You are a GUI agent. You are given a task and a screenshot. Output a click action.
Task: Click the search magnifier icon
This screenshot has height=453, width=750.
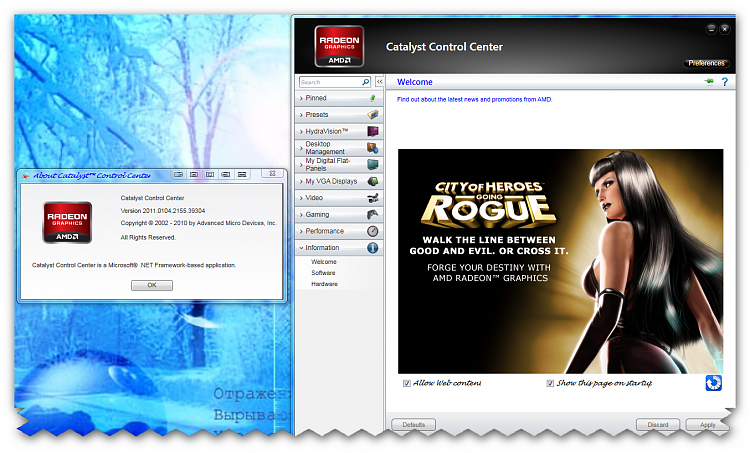pyautogui.click(x=365, y=82)
